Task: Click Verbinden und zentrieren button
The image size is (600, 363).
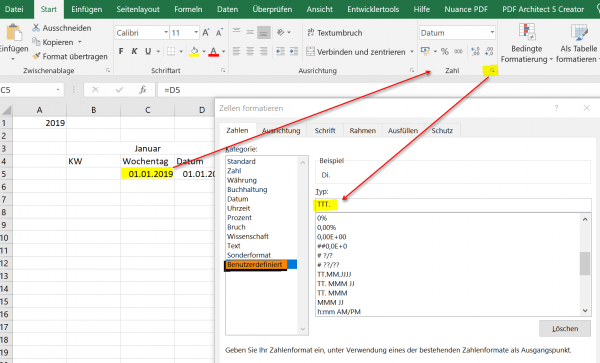Action: [356, 52]
